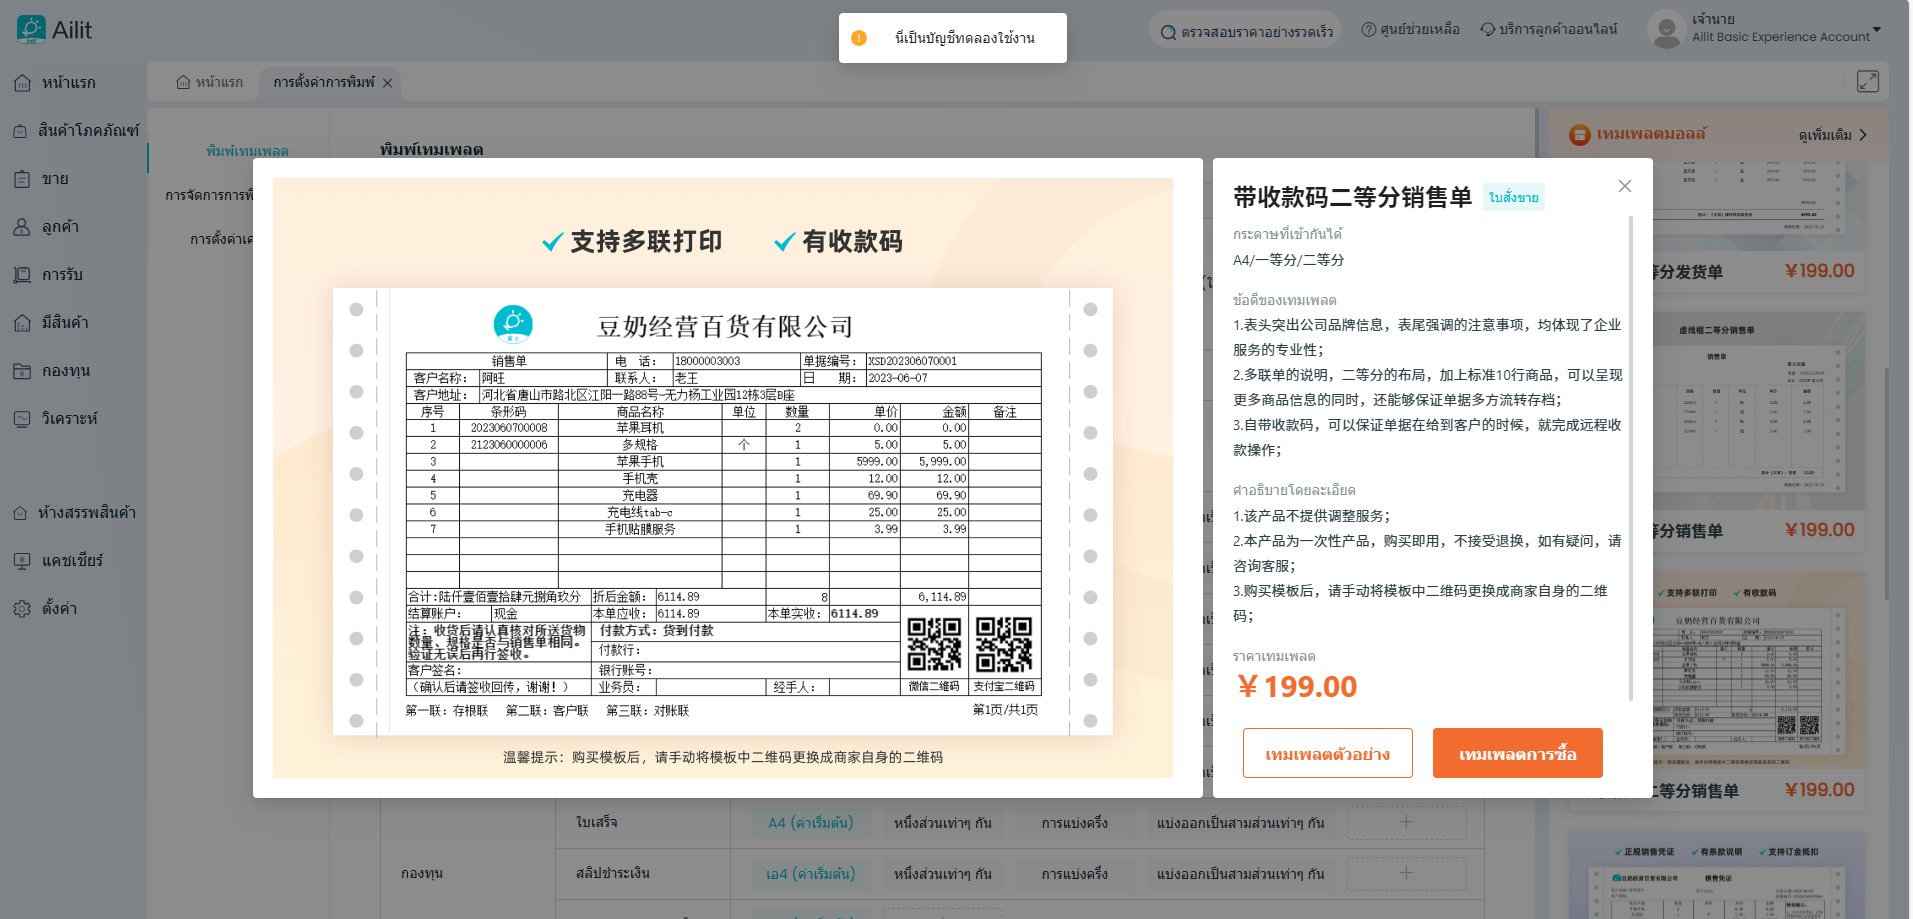
Task: Close the การตั้งค่าการพิมพ์ tab
Action: [388, 83]
